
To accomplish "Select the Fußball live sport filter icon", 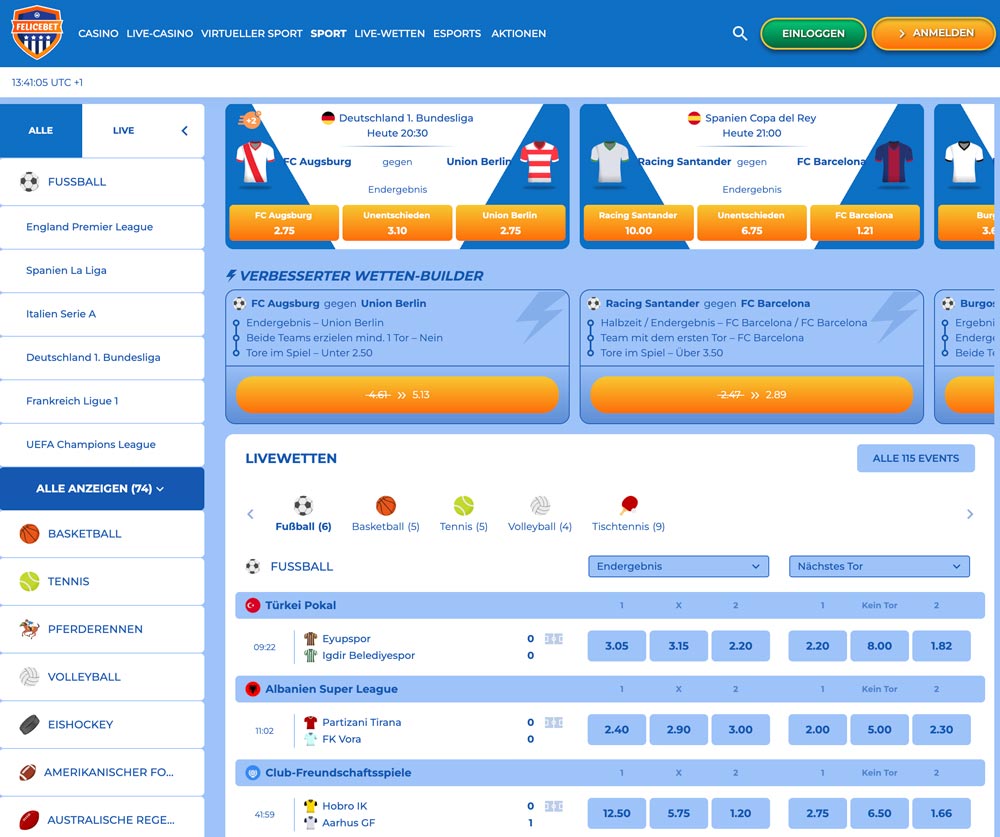I will [303, 505].
